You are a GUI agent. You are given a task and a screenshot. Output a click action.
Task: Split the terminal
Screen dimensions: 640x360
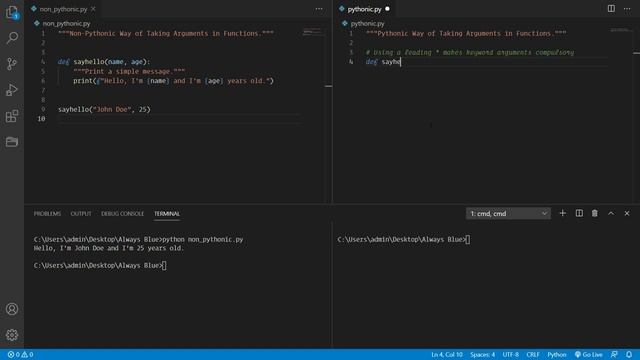coord(579,213)
